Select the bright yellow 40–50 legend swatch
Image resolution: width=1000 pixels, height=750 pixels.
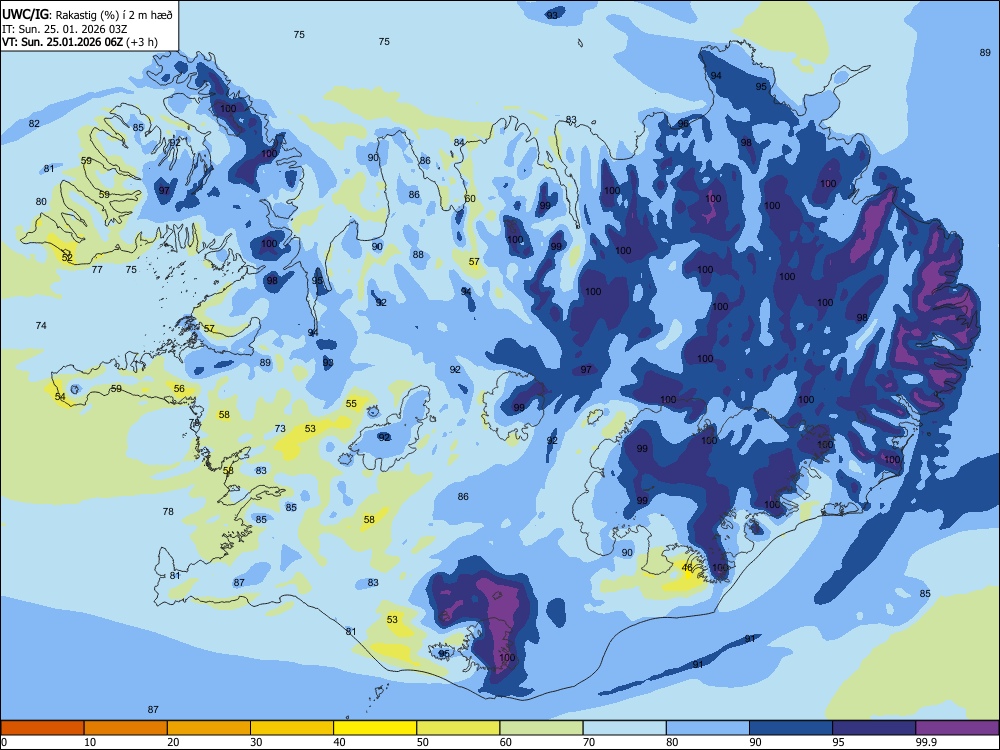375,728
